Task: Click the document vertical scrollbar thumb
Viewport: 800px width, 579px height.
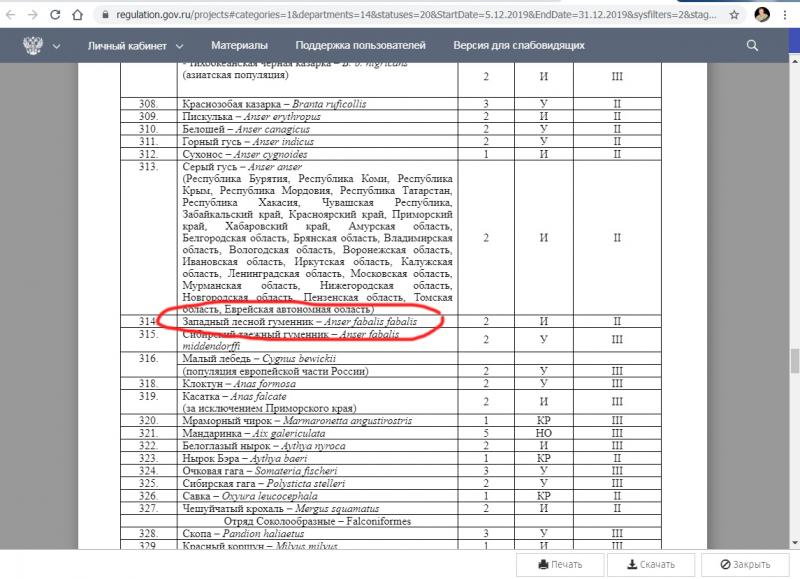Action: pos(794,361)
